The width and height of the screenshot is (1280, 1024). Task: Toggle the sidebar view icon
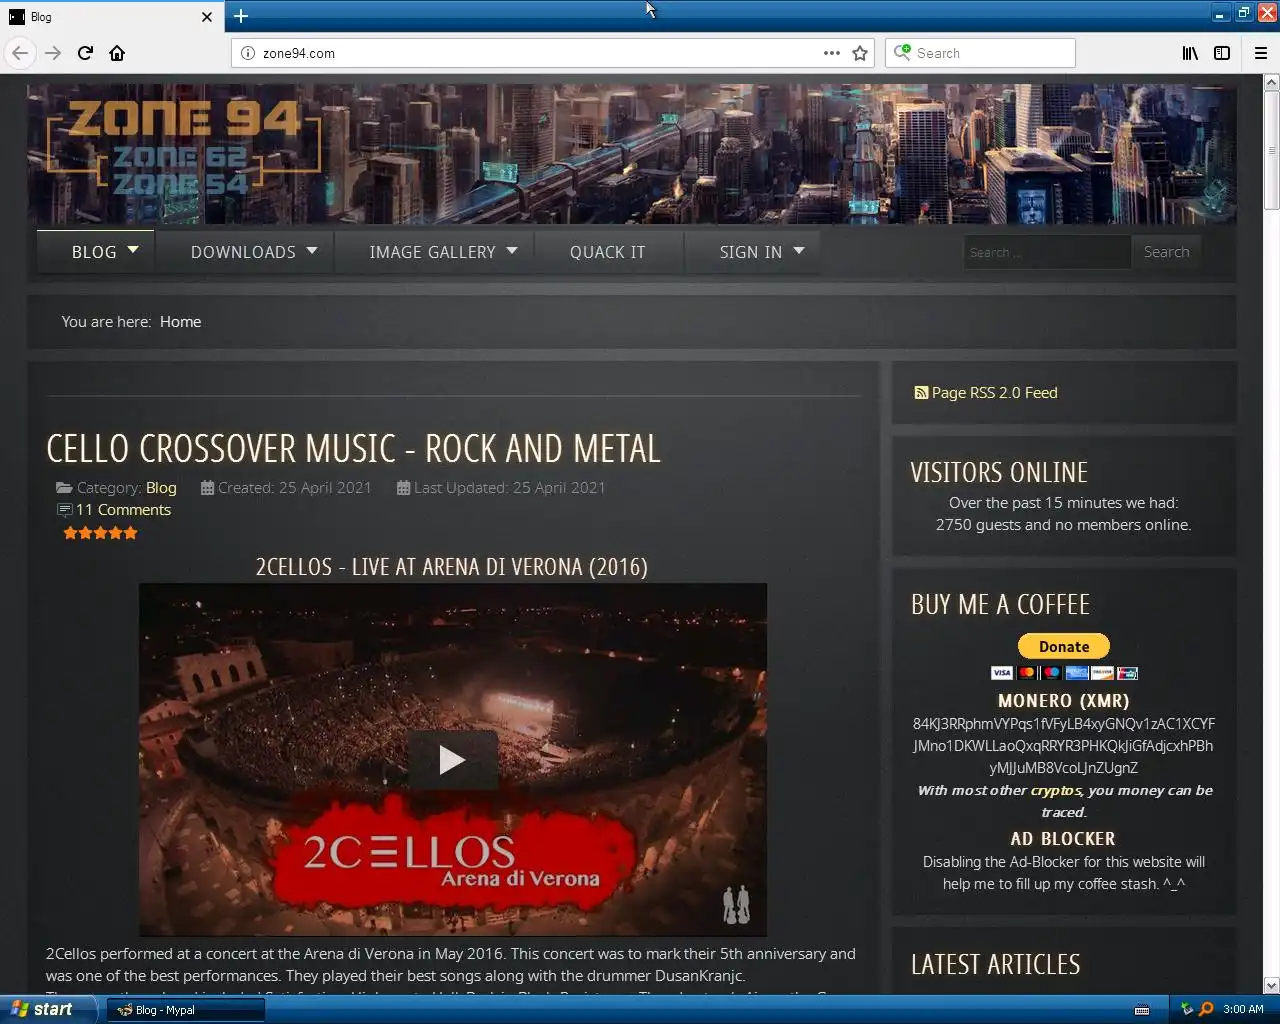point(1222,53)
